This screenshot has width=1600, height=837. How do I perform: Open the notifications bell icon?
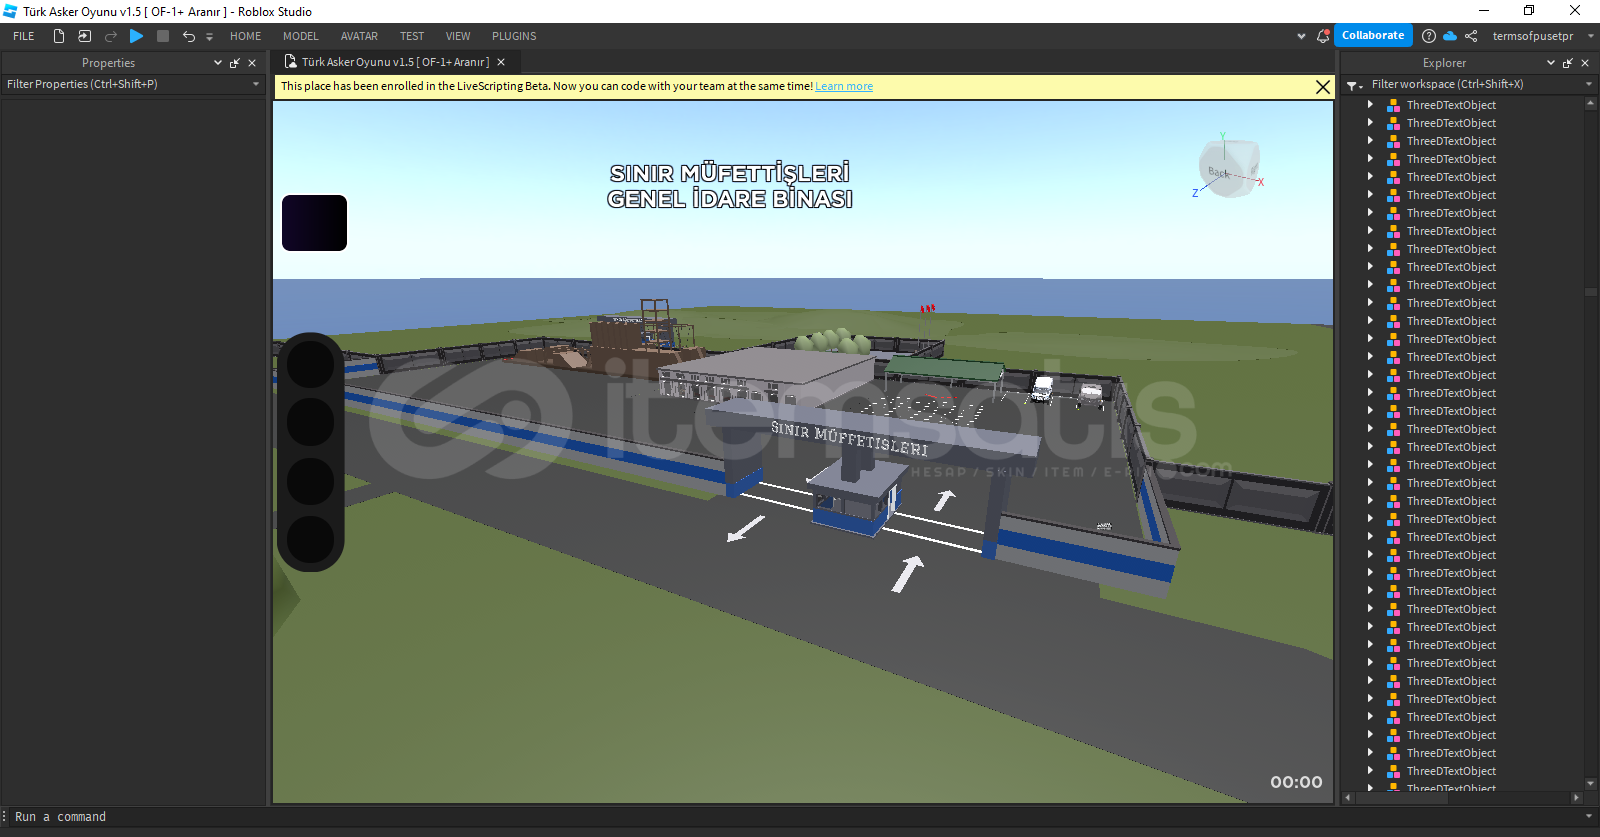(x=1323, y=36)
